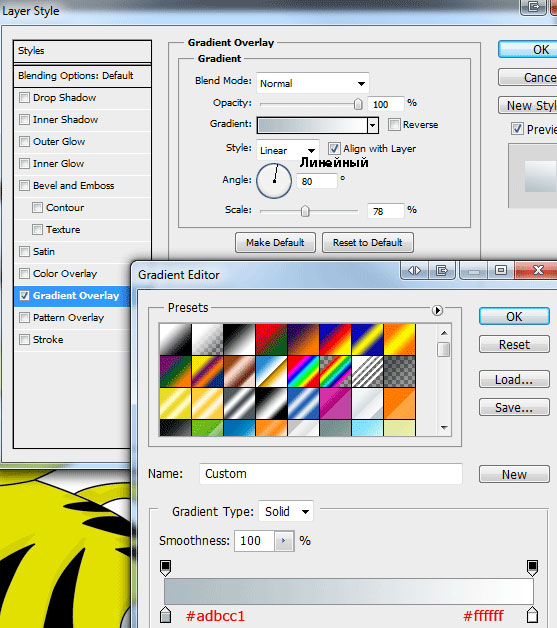Click the Angle value field
Screen dimensions: 557x628
(317, 181)
